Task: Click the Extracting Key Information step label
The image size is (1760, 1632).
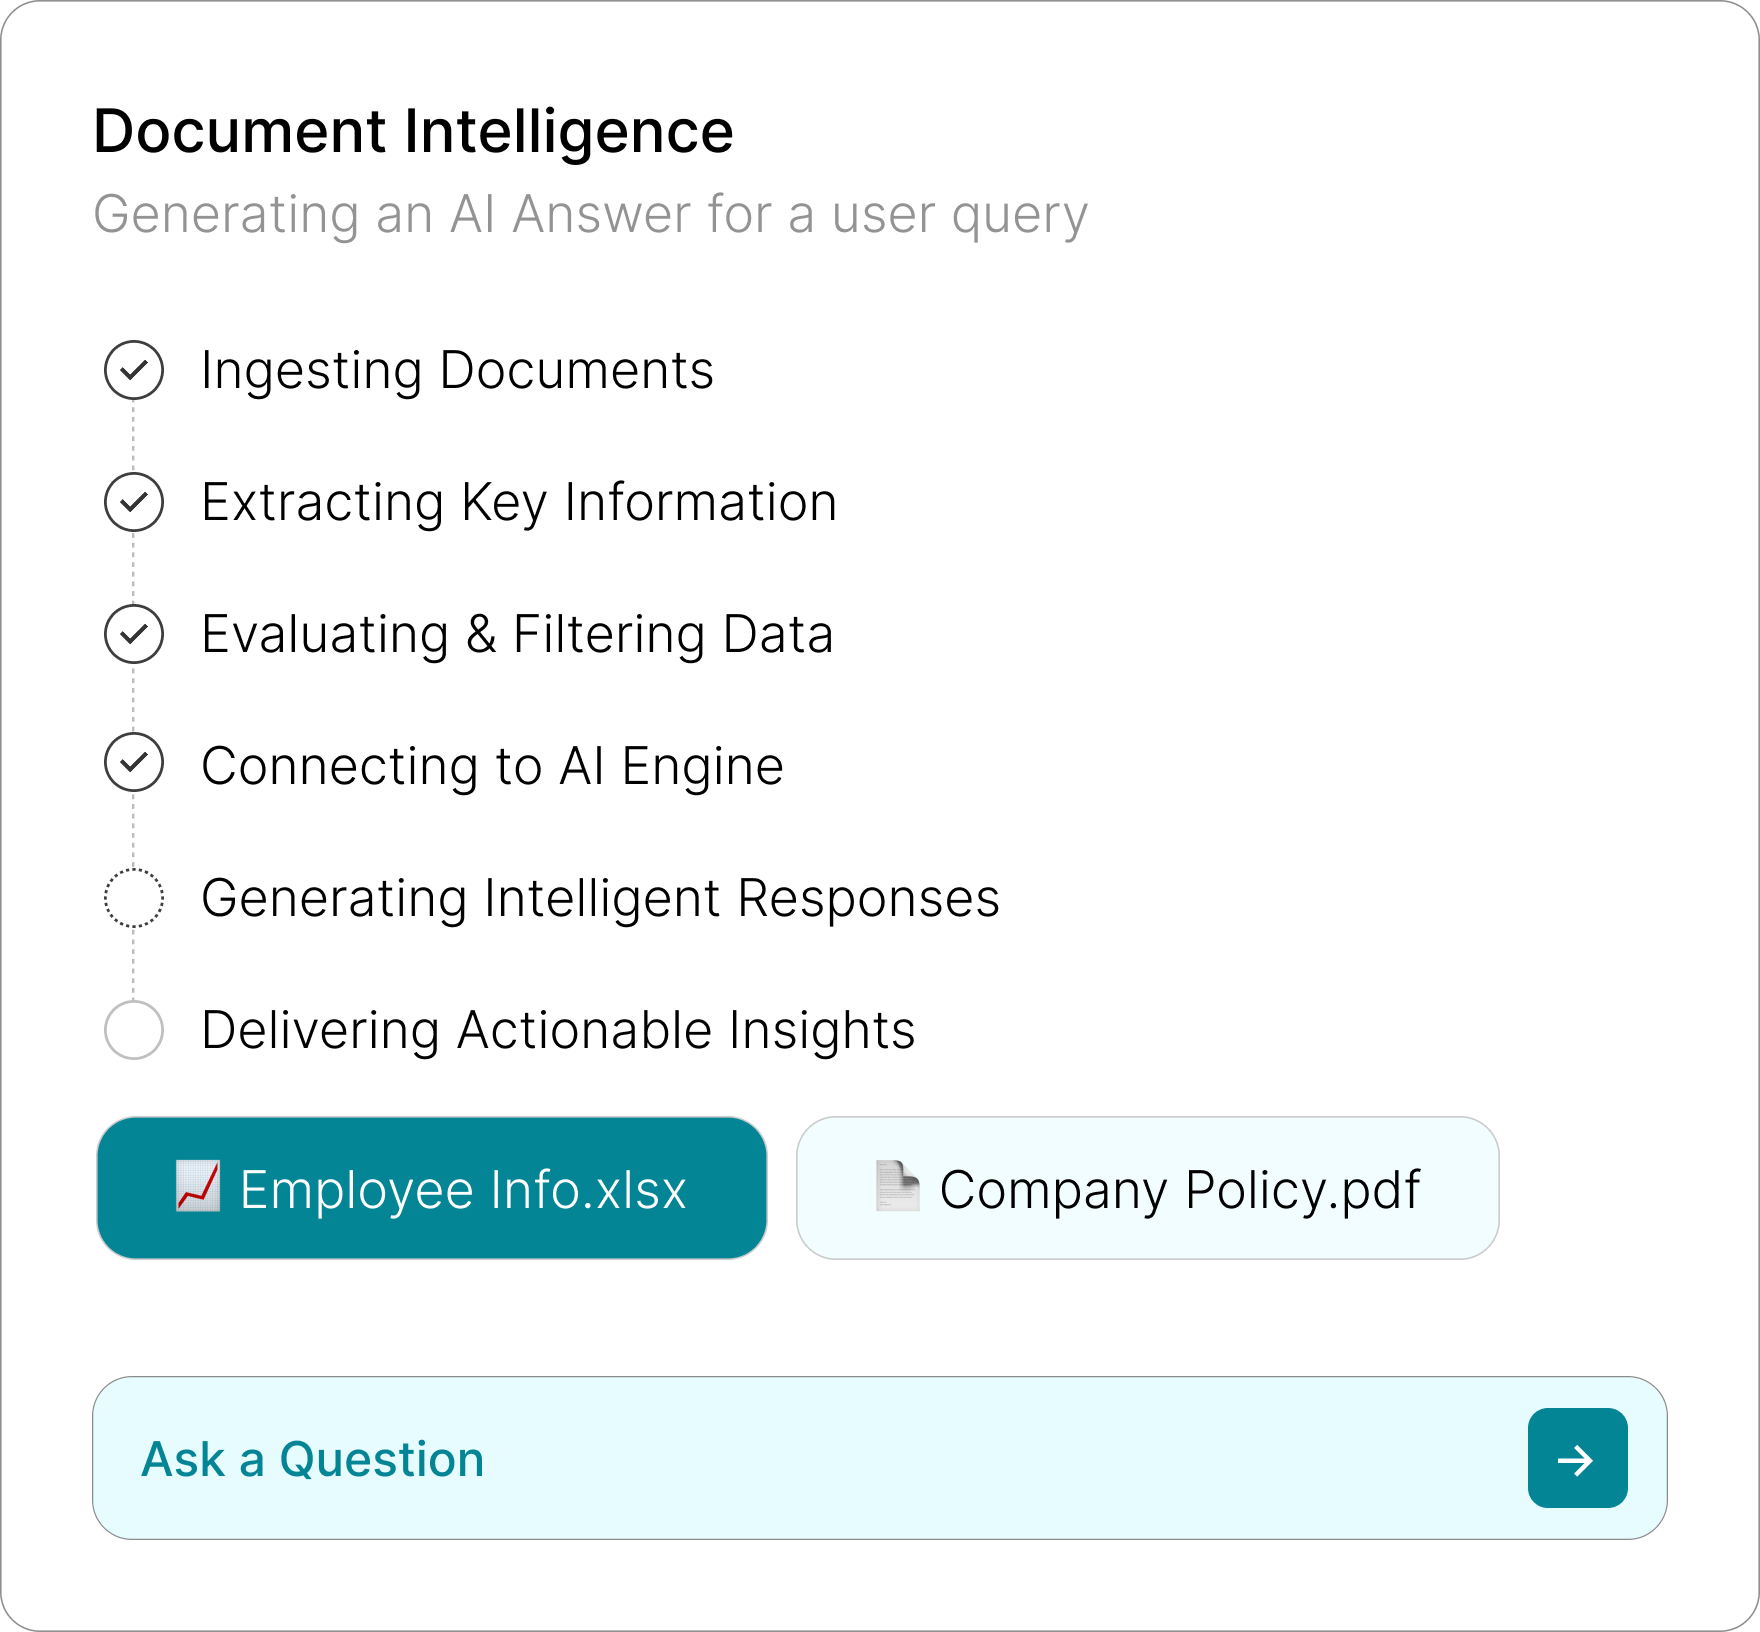Action: click(x=518, y=502)
